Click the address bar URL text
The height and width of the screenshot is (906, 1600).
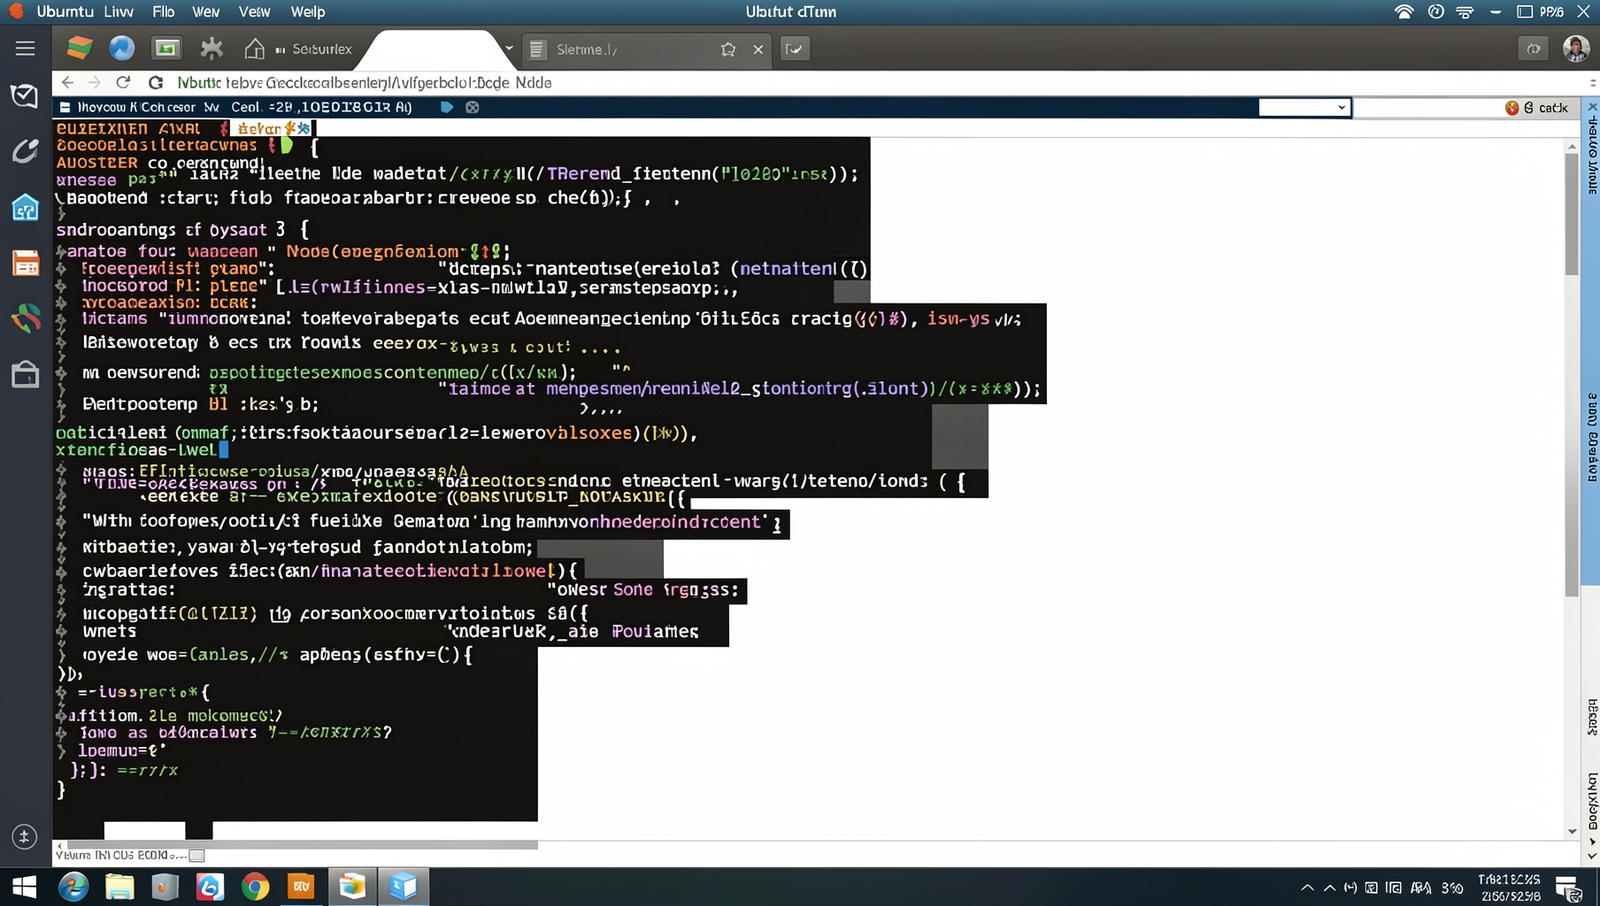click(364, 82)
